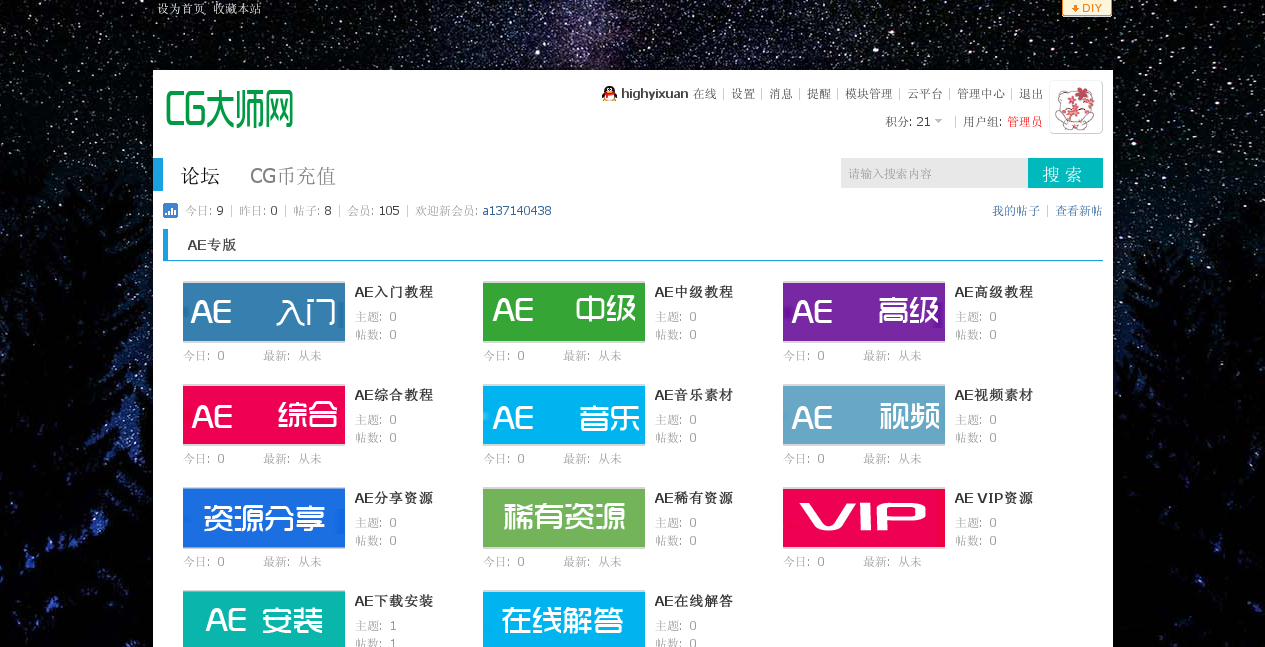The width and height of the screenshot is (1265, 647).
Task: Open the pink VIP banner icon
Action: tap(864, 518)
